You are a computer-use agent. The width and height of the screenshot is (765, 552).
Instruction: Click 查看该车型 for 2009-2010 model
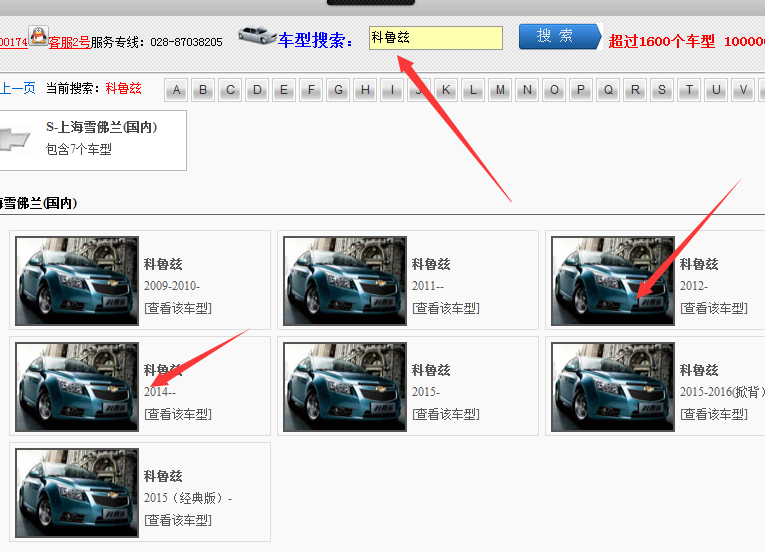pyautogui.click(x=178, y=308)
